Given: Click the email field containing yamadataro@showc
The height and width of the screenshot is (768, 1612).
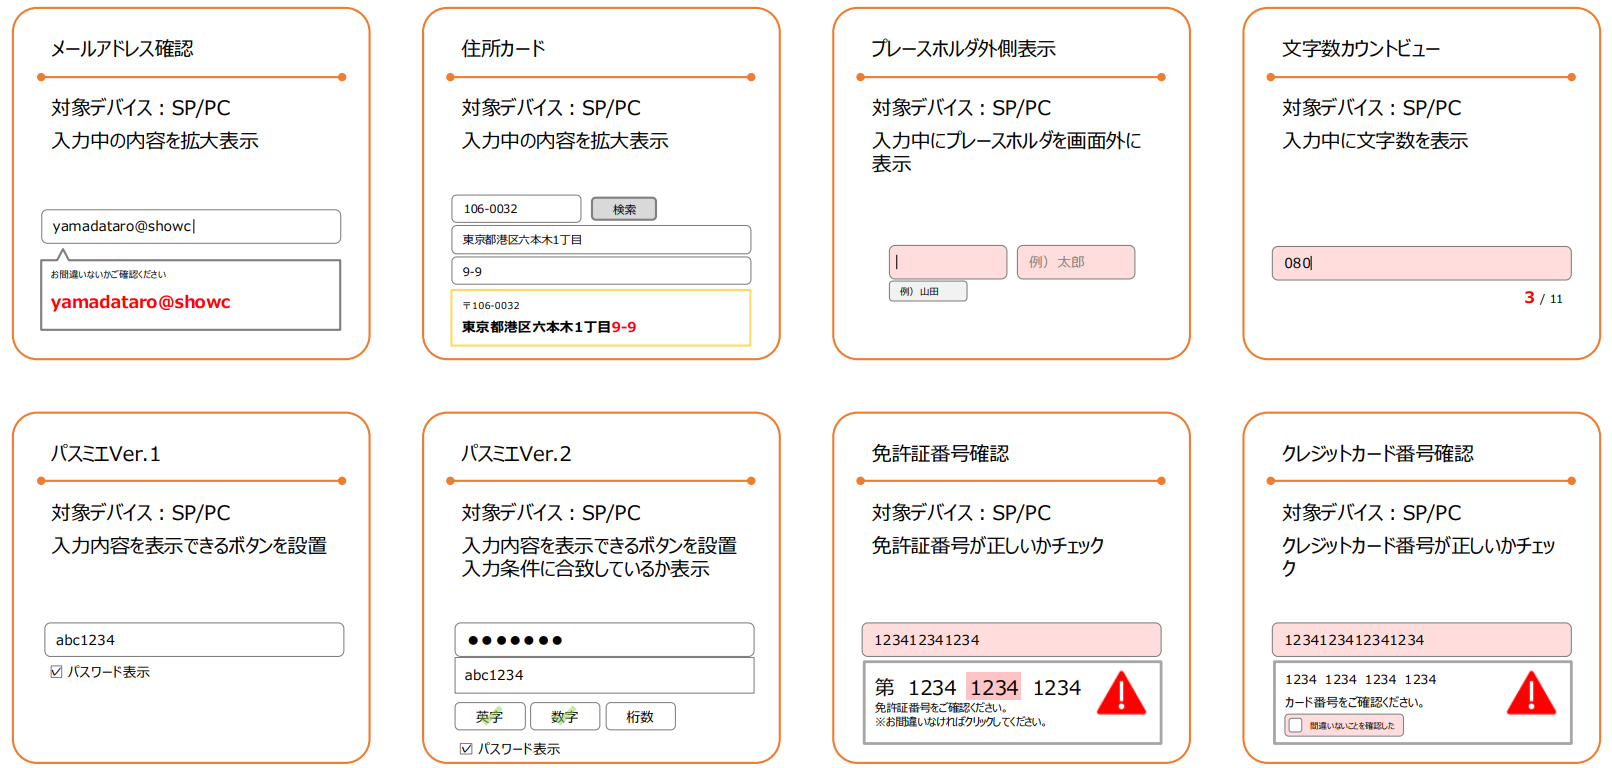Looking at the screenshot, I should [x=191, y=227].
